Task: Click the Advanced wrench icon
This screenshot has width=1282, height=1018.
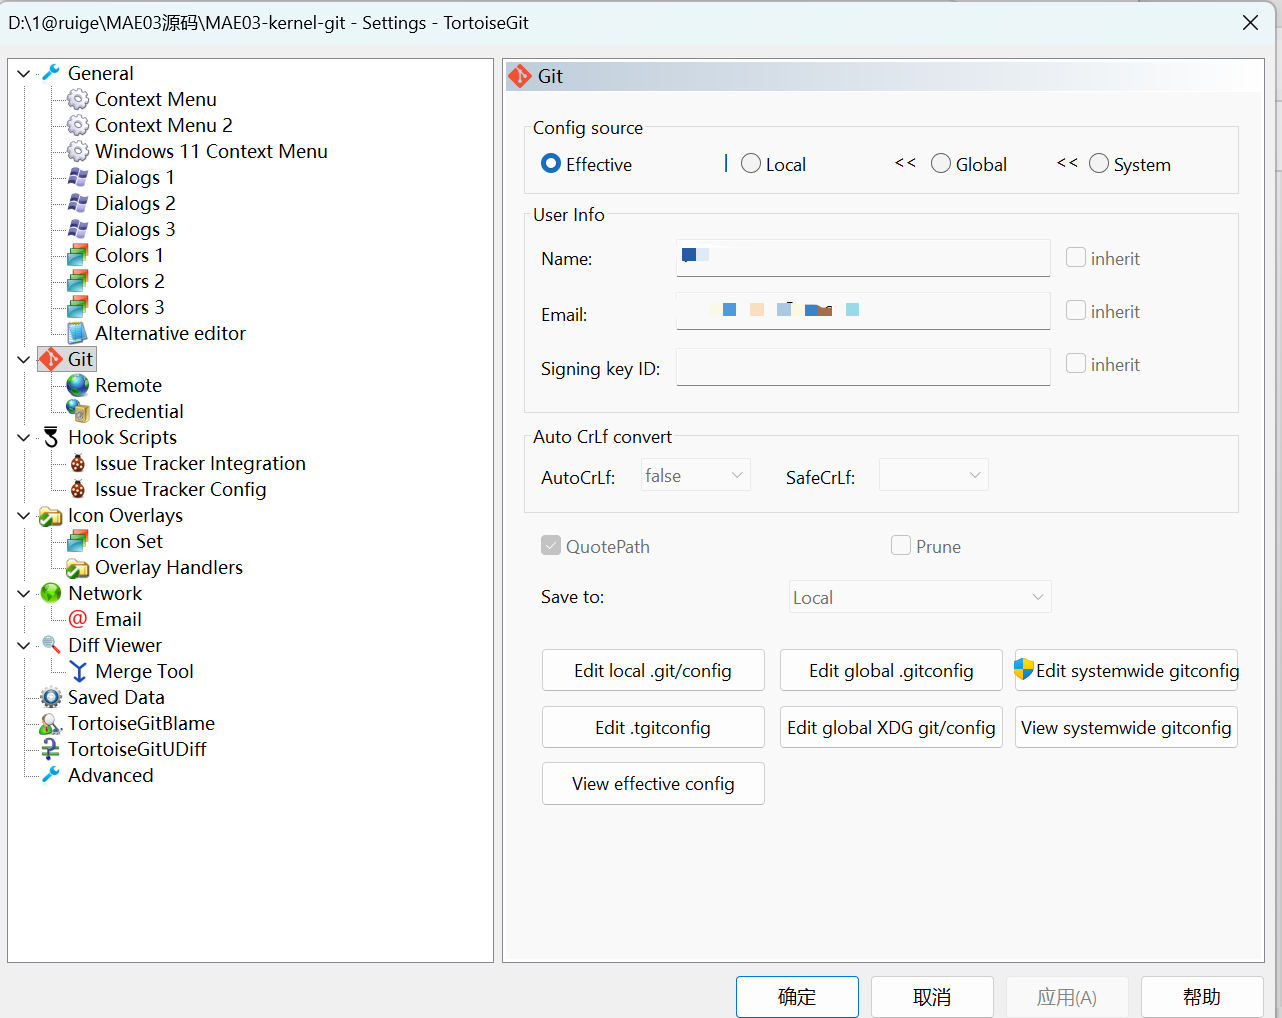Action: [51, 775]
